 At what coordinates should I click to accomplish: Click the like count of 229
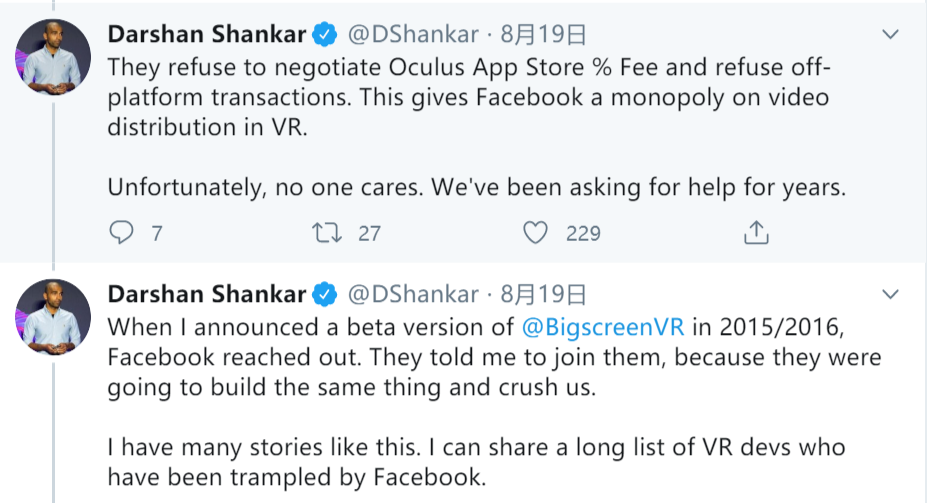coord(583,233)
